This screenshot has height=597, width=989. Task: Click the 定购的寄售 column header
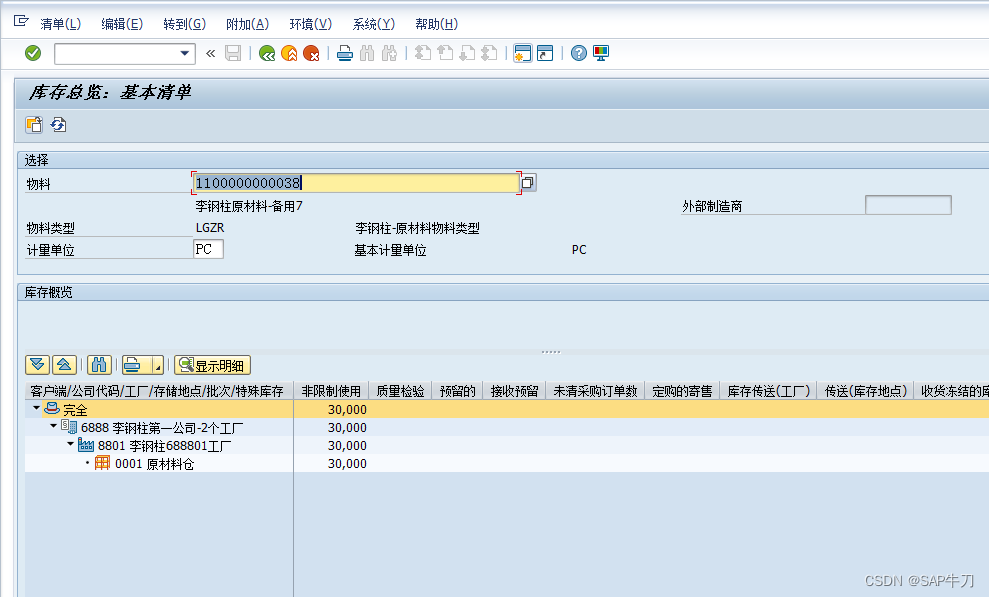(682, 391)
